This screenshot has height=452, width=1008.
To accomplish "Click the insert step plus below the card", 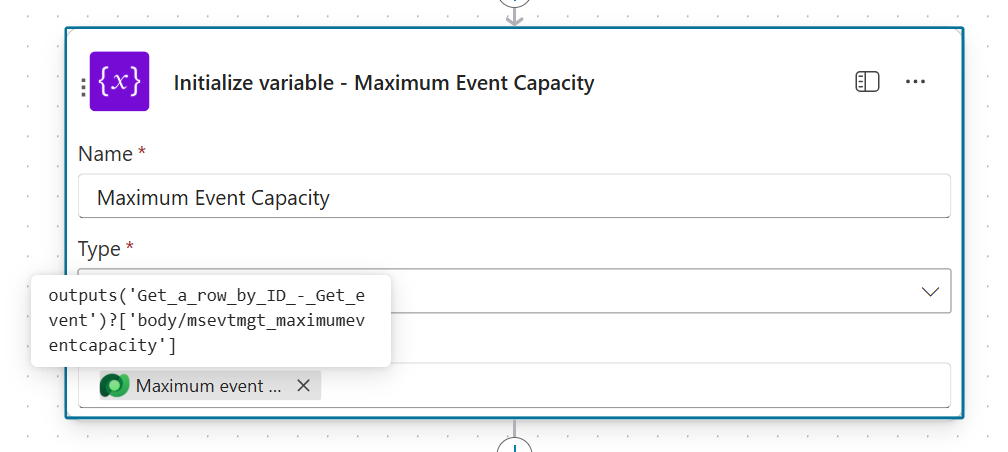I will pos(514,447).
